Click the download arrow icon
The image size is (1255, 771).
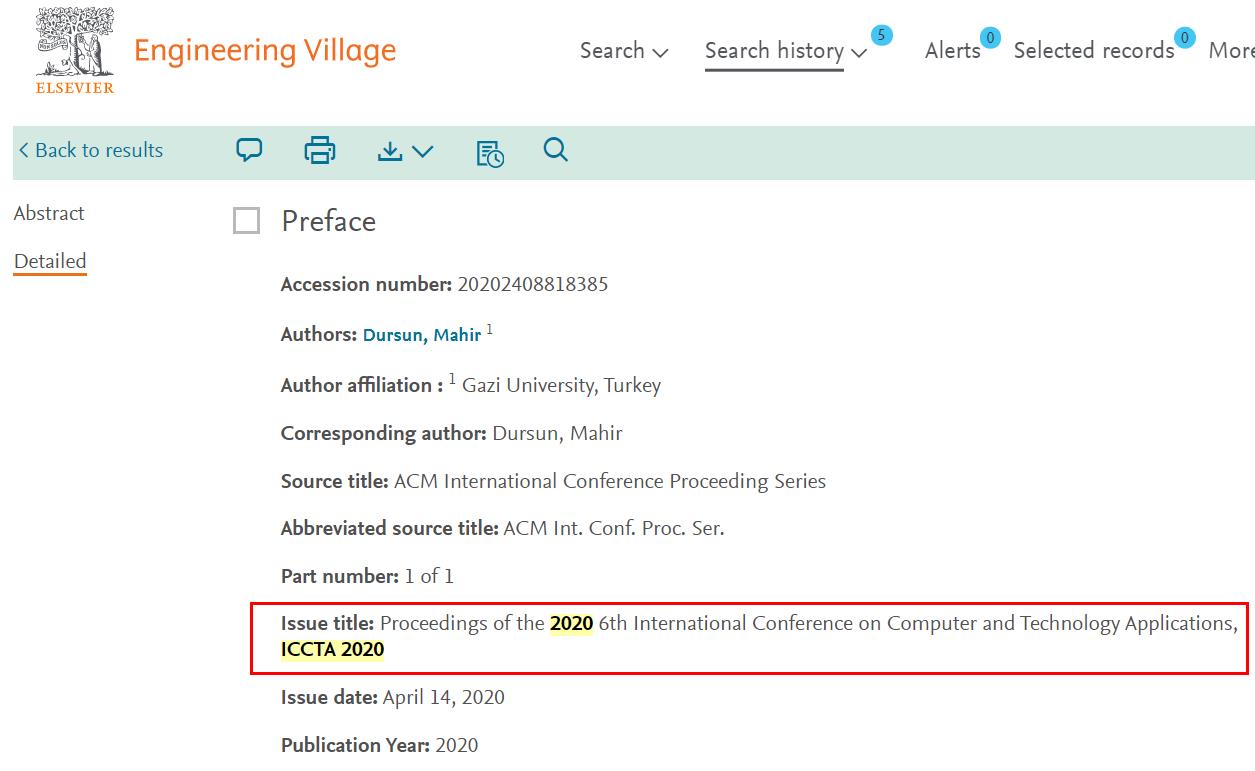click(x=390, y=151)
